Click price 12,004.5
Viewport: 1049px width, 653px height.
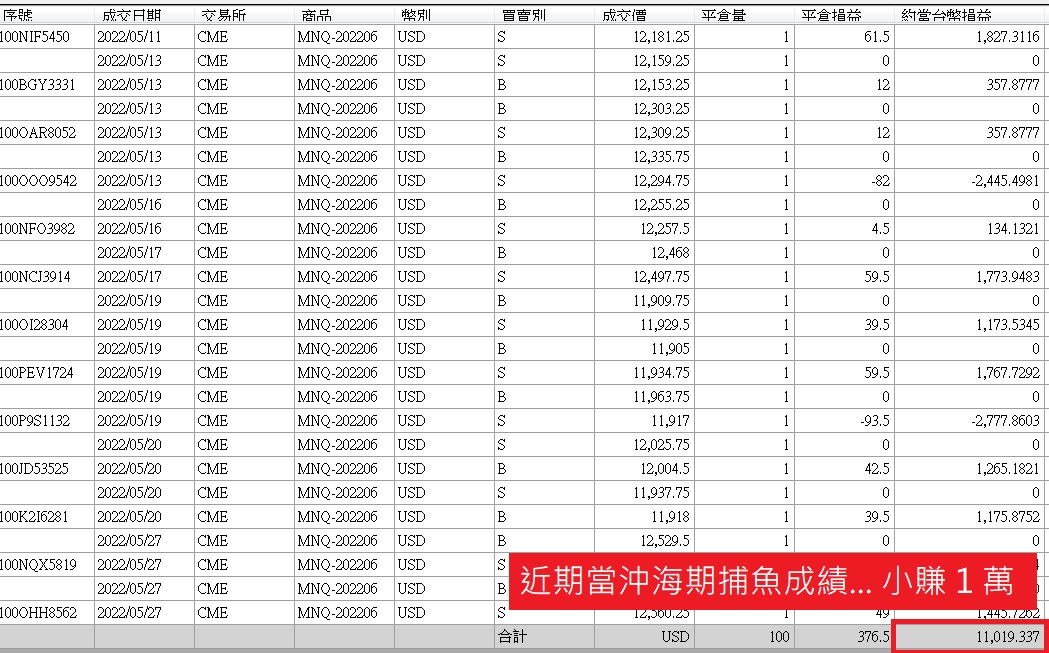pyautogui.click(x=665, y=469)
